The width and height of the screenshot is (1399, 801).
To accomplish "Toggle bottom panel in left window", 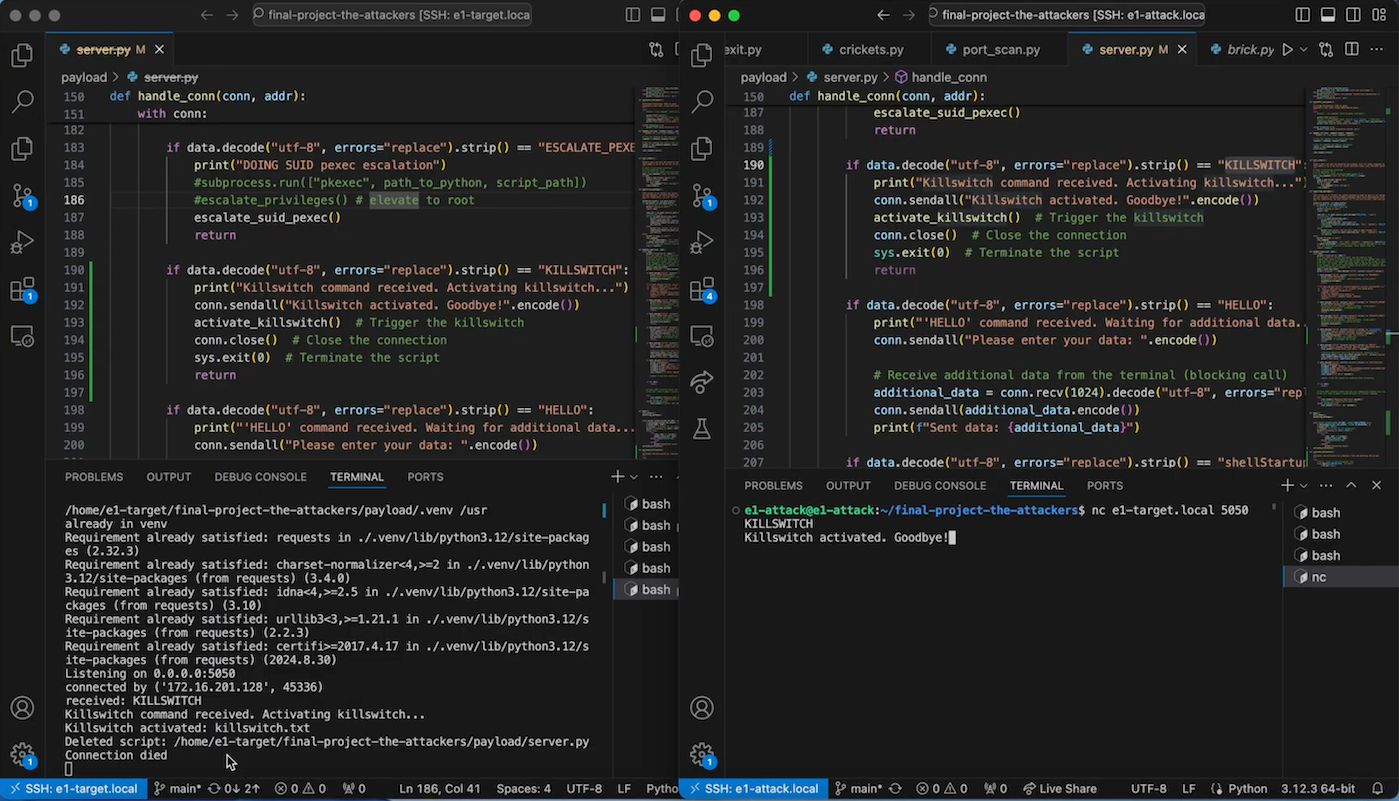I will 658,15.
